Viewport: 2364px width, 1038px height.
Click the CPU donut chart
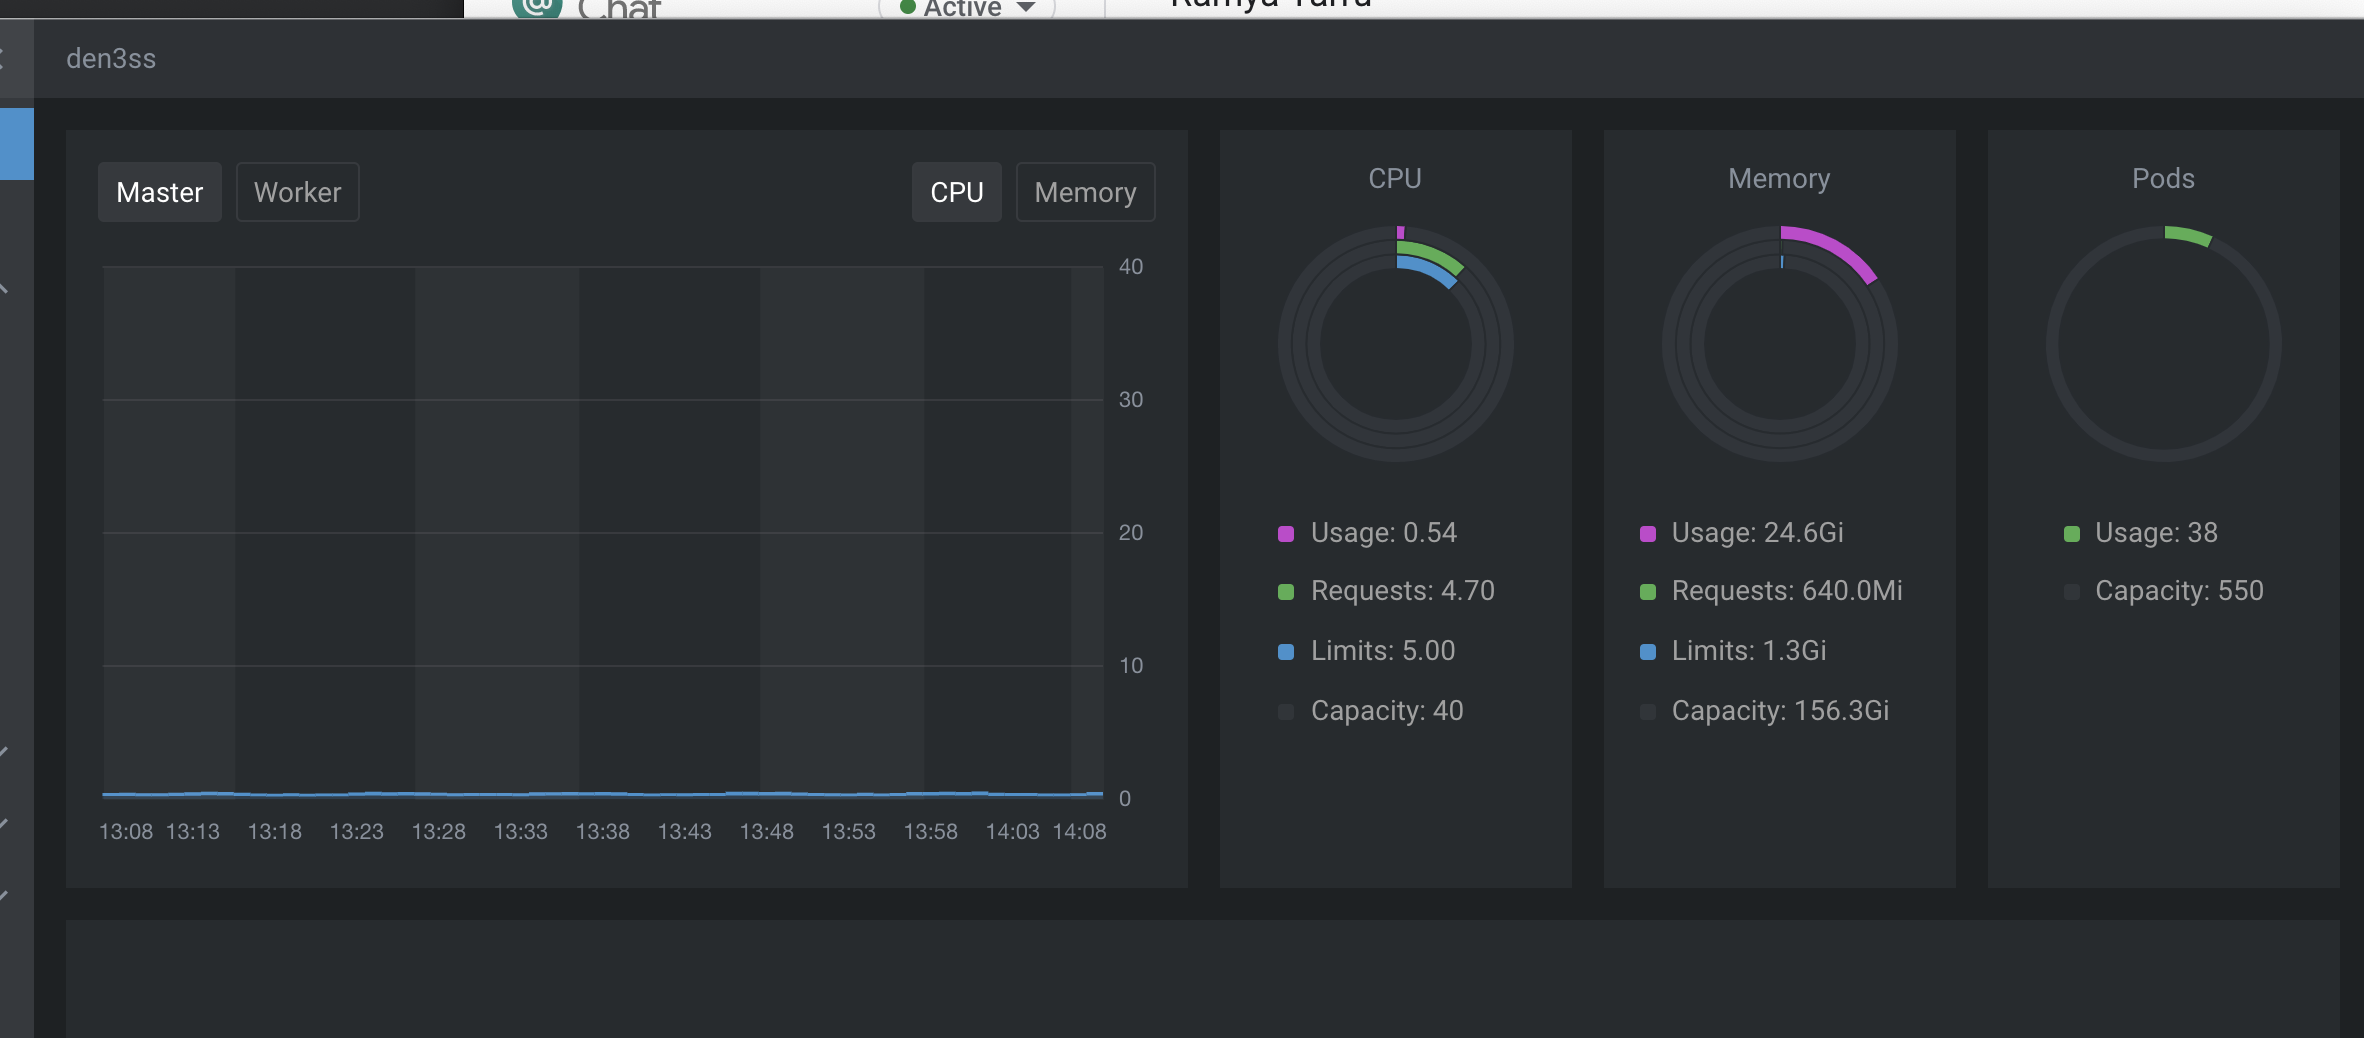pos(1396,343)
